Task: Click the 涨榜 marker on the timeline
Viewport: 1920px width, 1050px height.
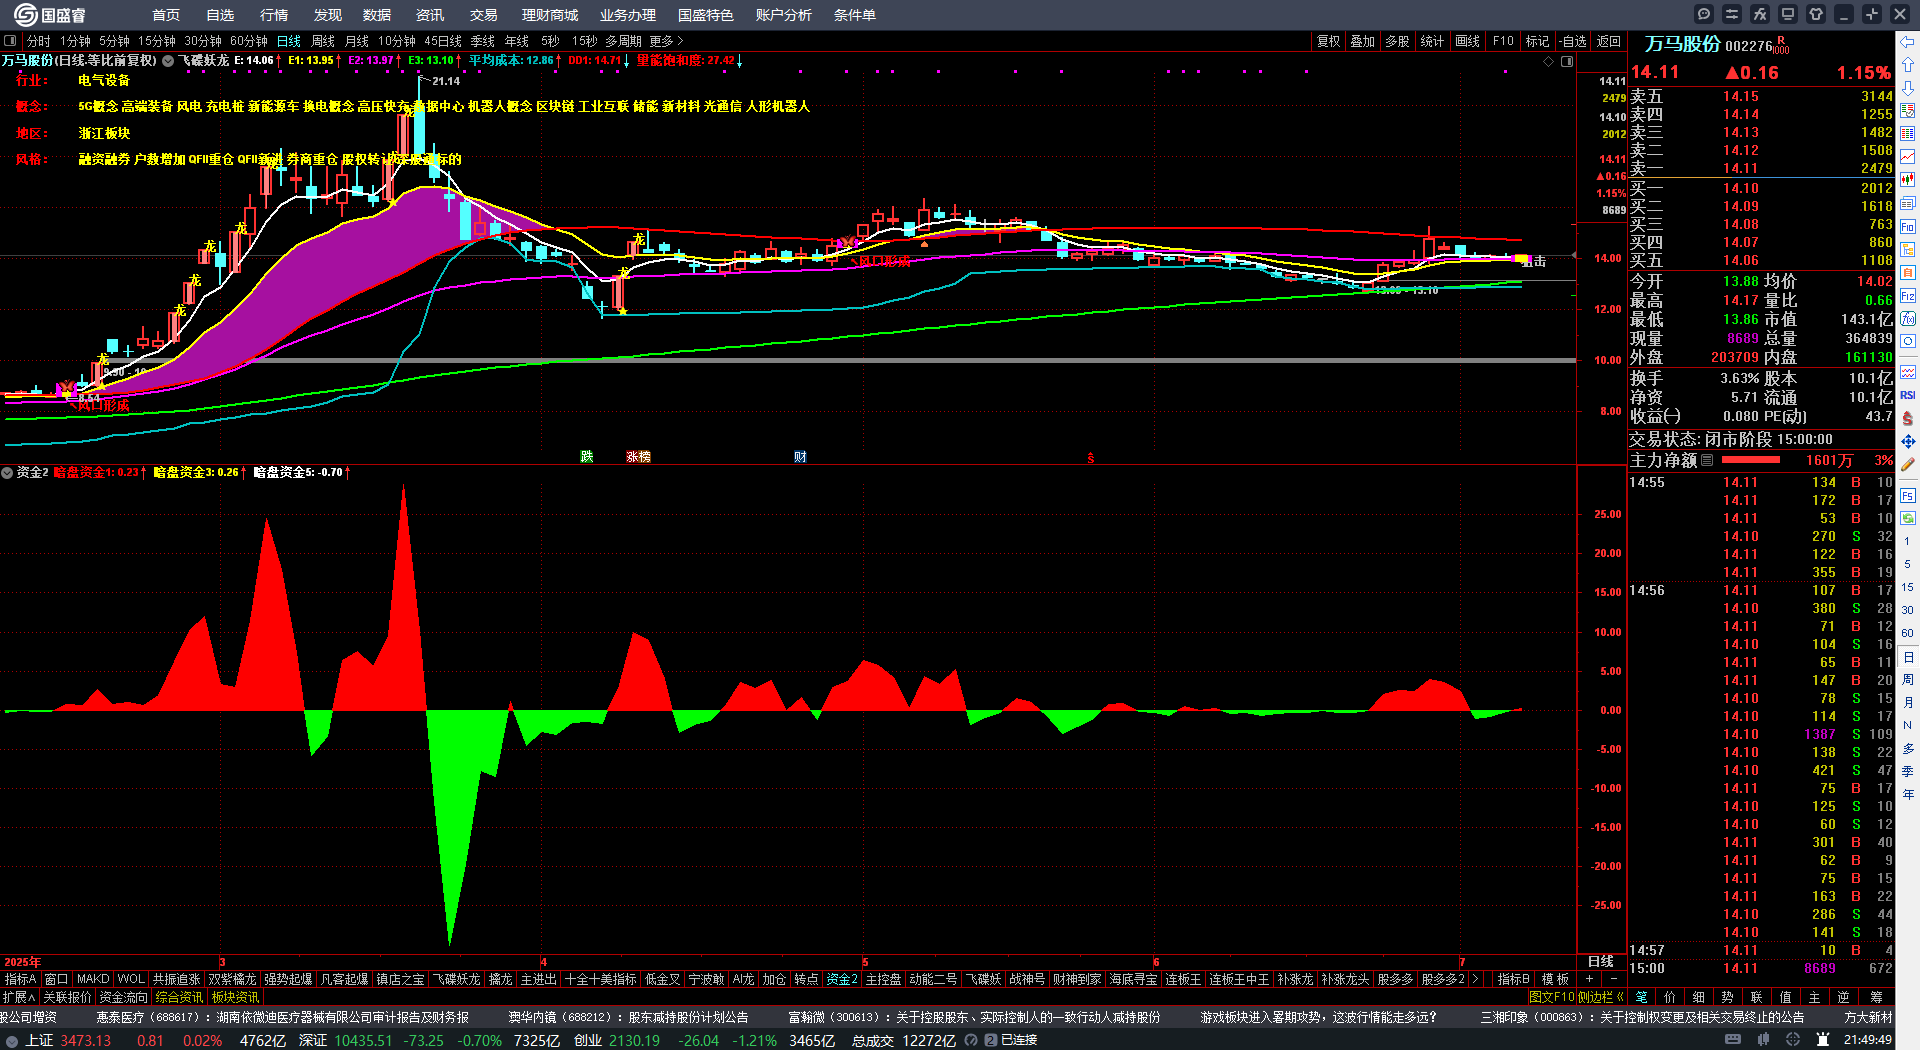Action: pyautogui.click(x=638, y=457)
